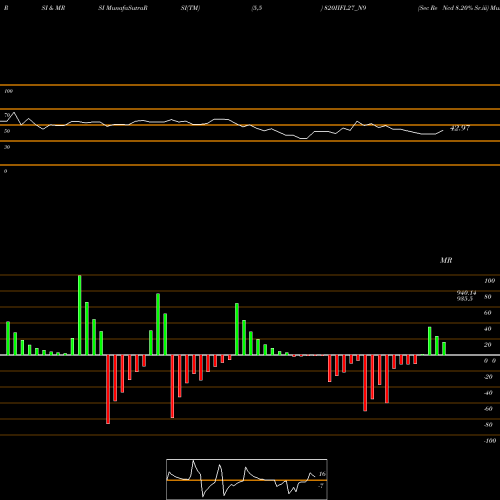Click the RSI axis label 70
This screenshot has width=500, height=500.
coord(7,115)
